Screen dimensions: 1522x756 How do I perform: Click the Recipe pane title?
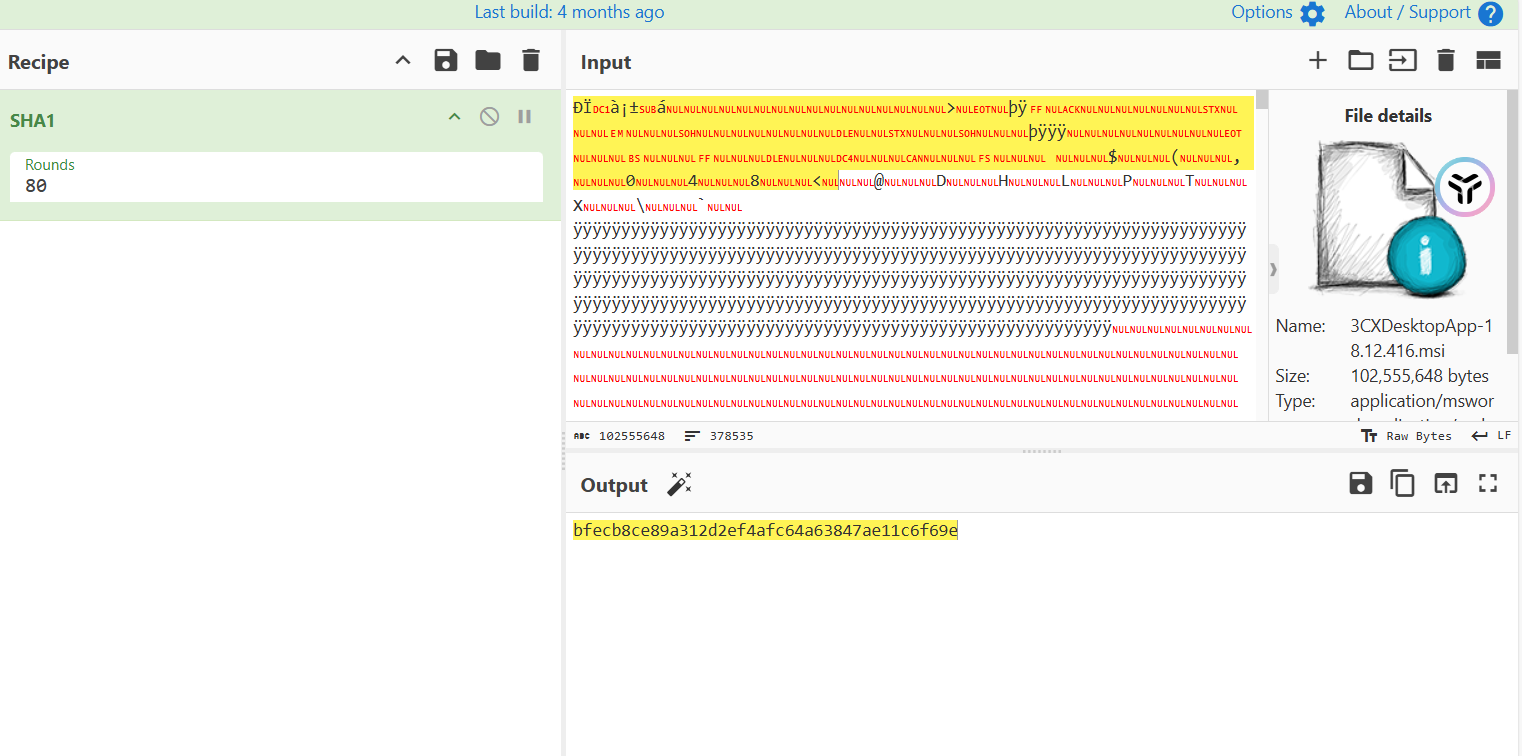pyautogui.click(x=39, y=62)
